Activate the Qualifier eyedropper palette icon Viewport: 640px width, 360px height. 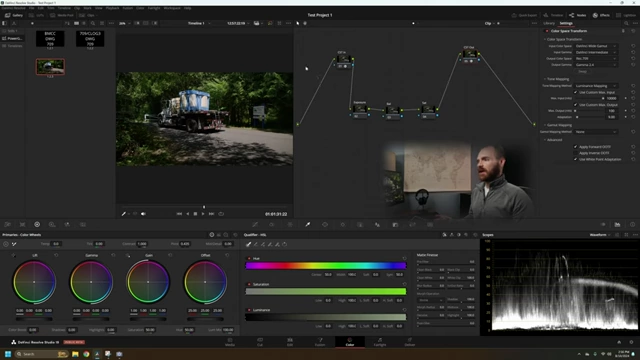coord(307,224)
